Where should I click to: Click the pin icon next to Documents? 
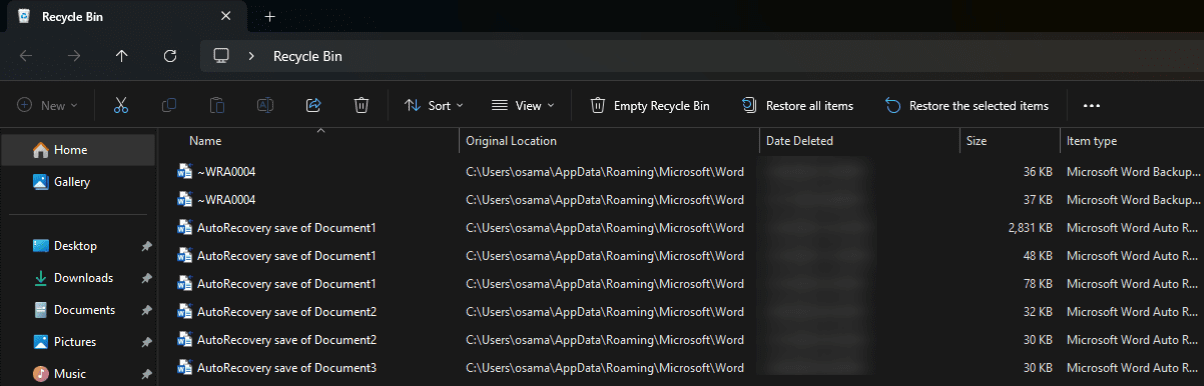[x=147, y=310]
